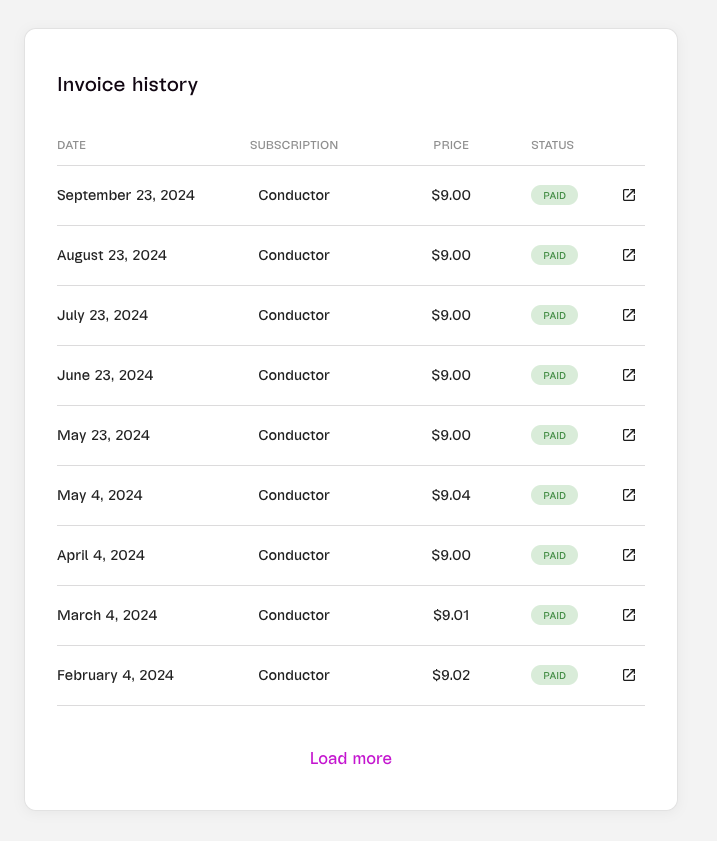Open the September 23, 2024 invoice link icon
This screenshot has width=717, height=841.
[x=629, y=195]
